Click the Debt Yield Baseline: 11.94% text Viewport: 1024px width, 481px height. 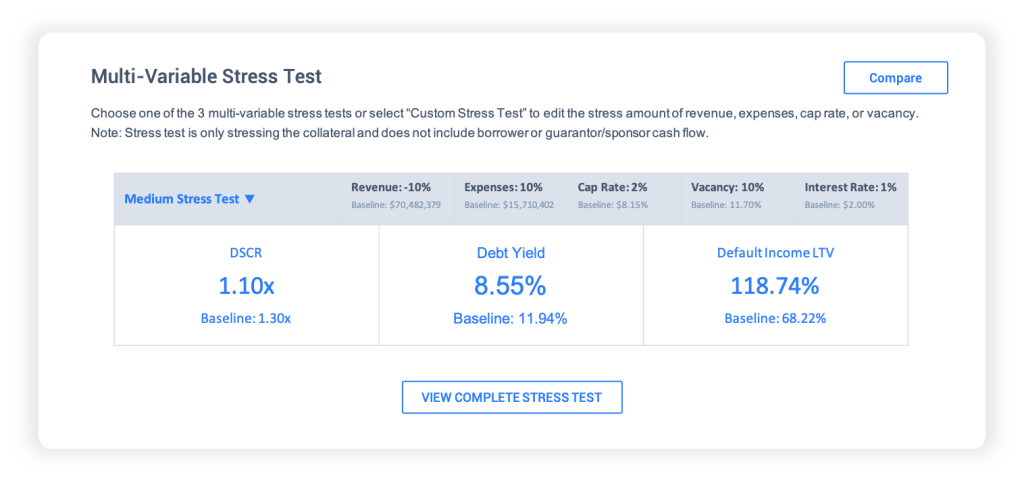tap(510, 319)
